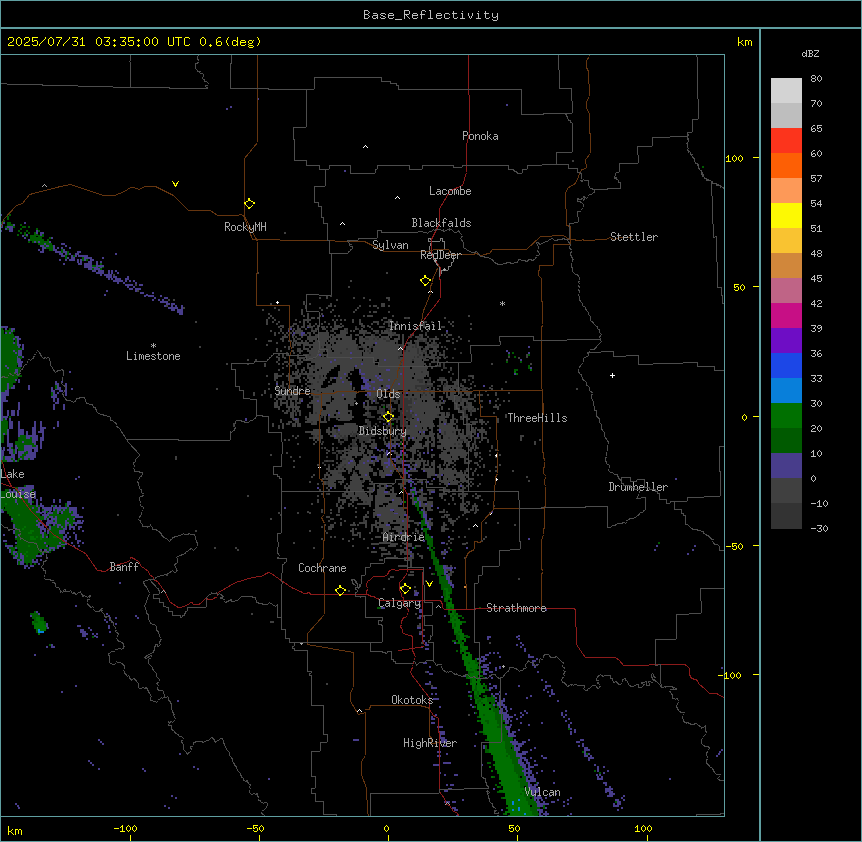862x842 pixels.
Task: Click the asterisk marker above Limestone label
Action: tap(153, 346)
